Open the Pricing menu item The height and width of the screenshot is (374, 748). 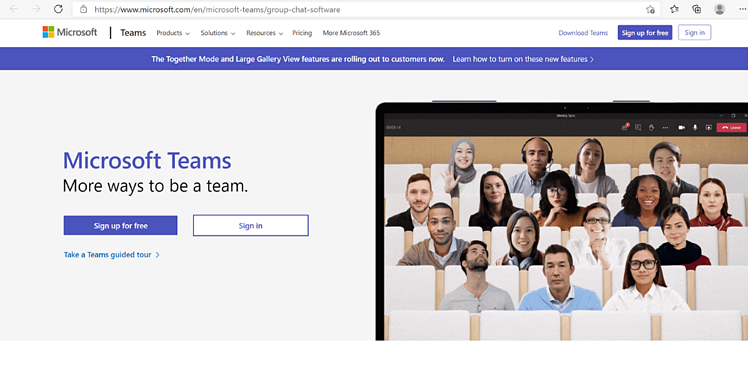pos(302,33)
